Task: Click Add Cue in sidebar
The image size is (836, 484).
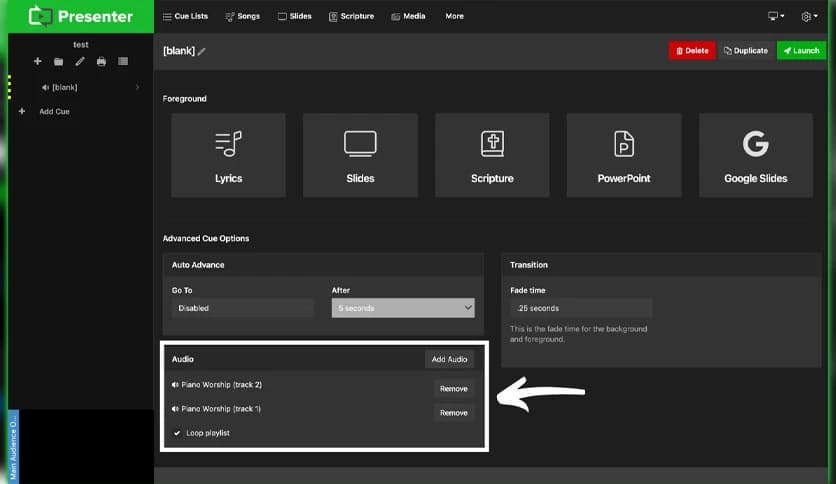Action: pos(54,112)
